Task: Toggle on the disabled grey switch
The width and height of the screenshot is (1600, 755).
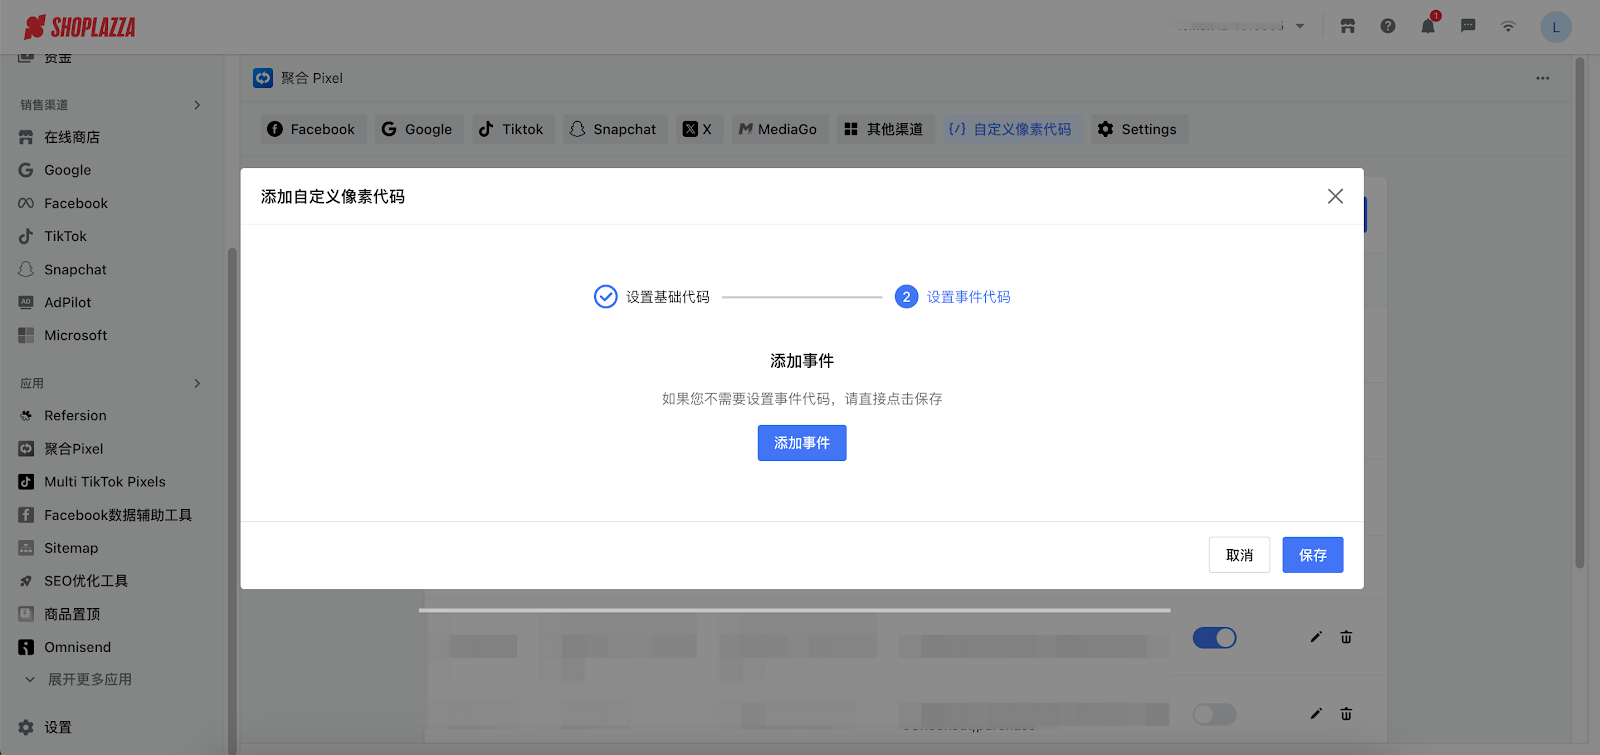Action: click(1214, 714)
